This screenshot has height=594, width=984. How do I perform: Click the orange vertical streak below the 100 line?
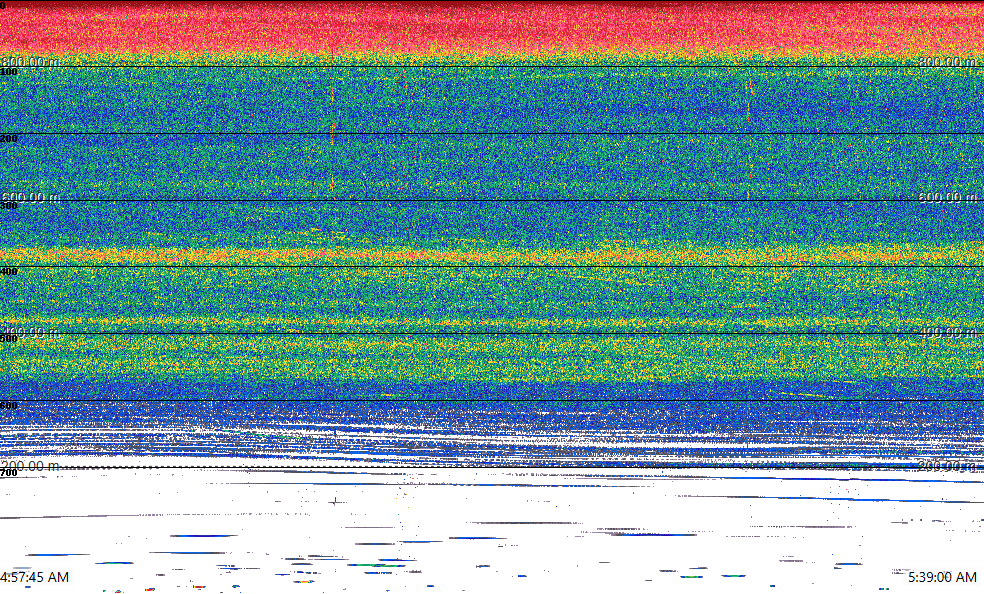pos(332,130)
